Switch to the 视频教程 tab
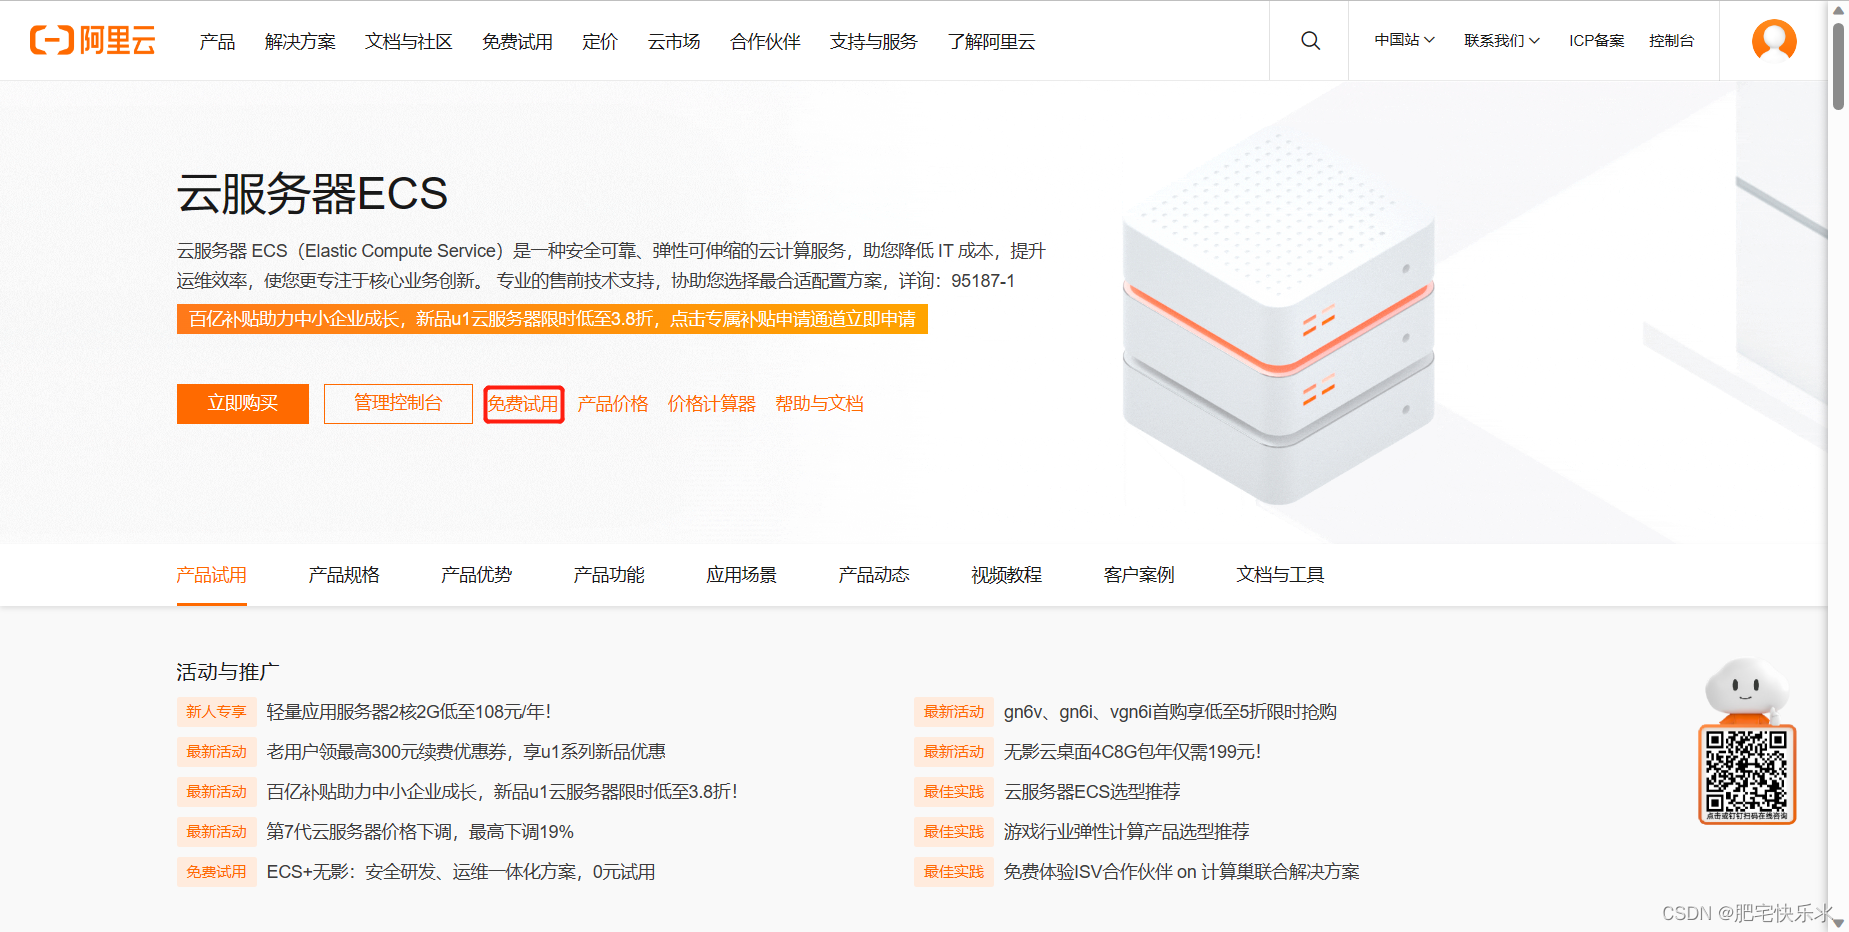This screenshot has height=932, width=1849. click(1007, 575)
